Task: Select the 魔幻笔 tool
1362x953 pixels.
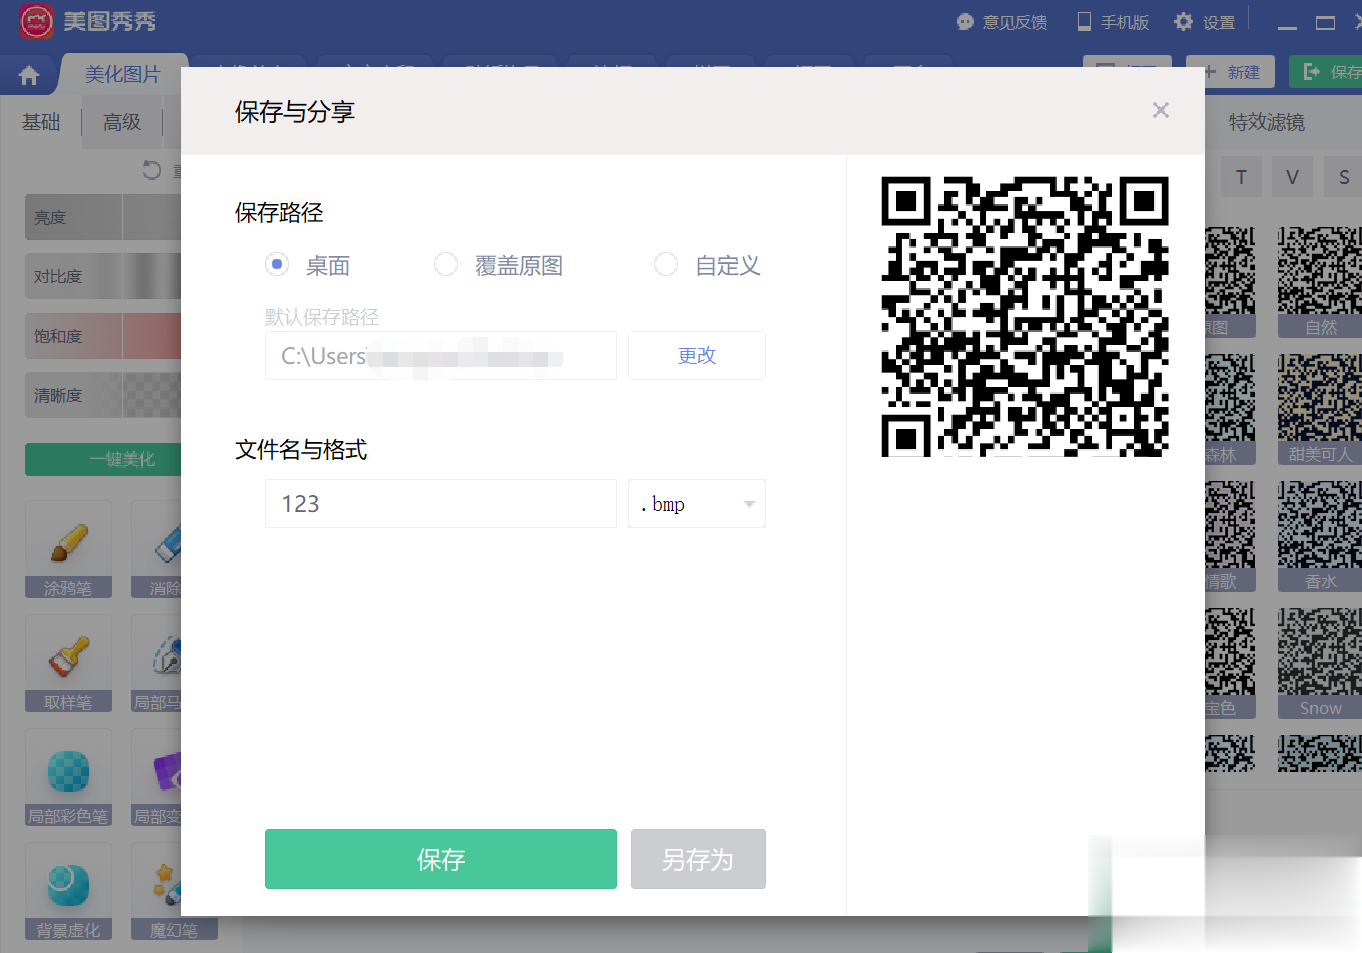Action: click(x=174, y=891)
